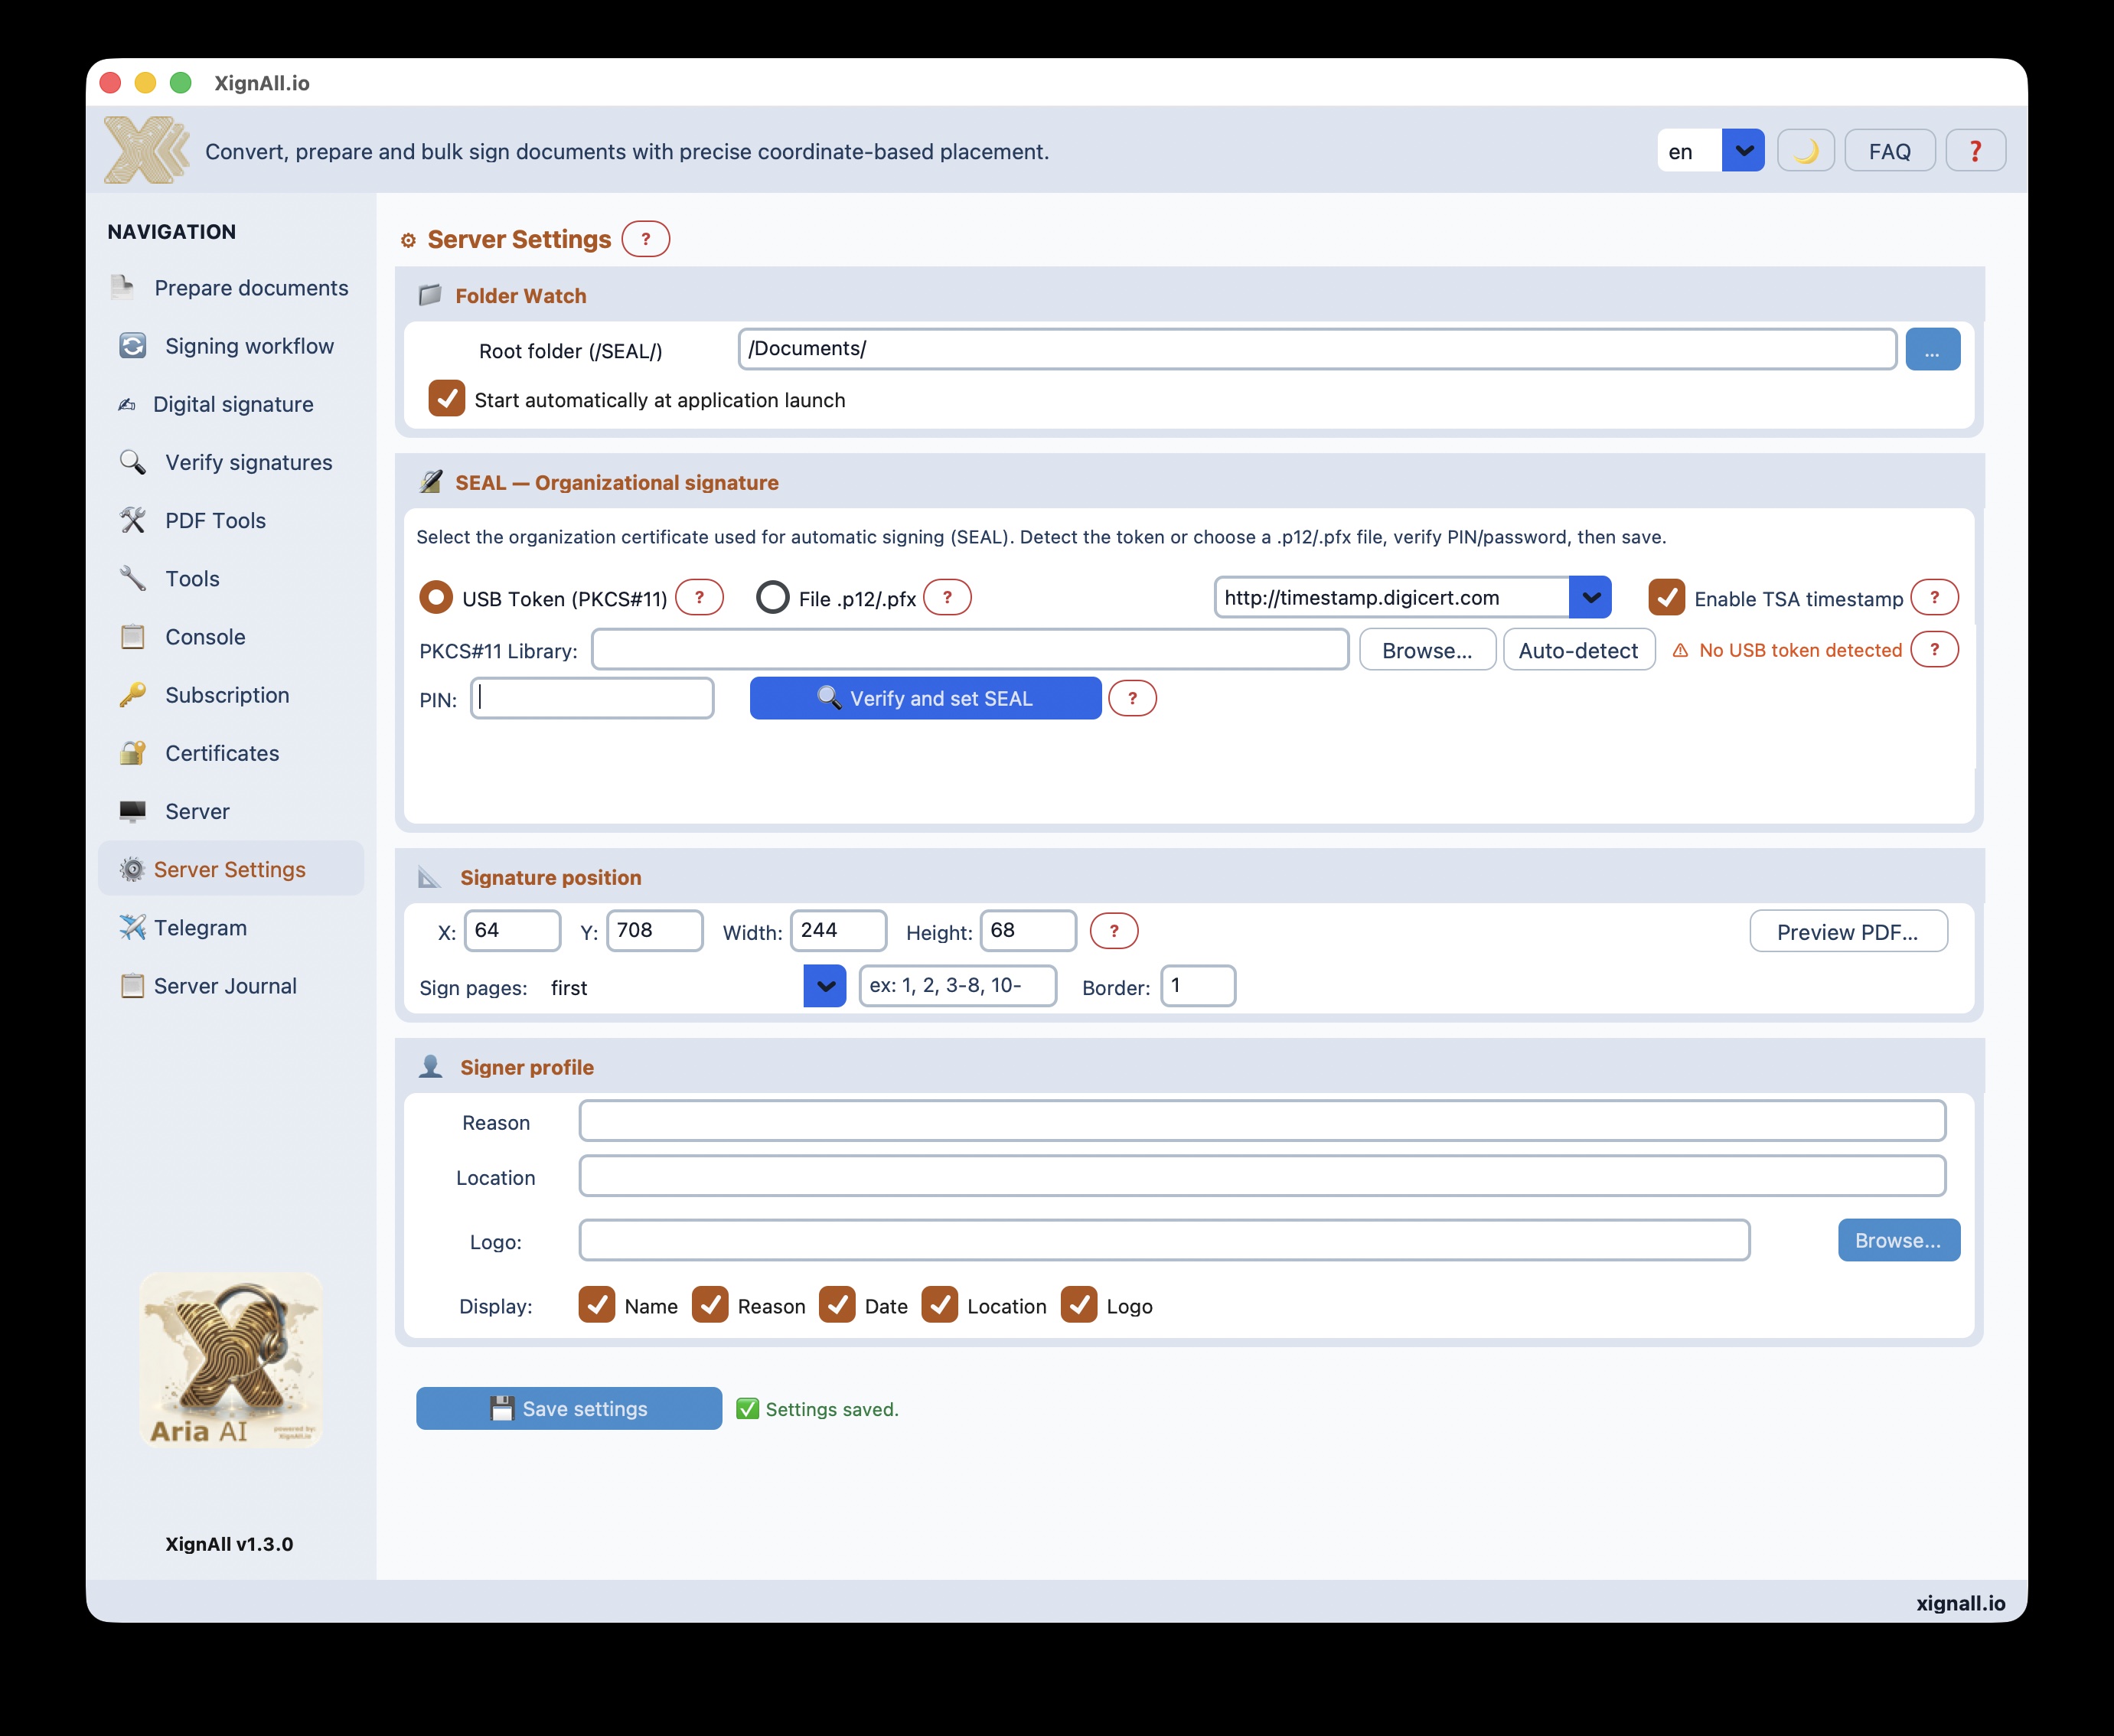Click the Root folder path field
The height and width of the screenshot is (1736, 2114).
point(1317,349)
